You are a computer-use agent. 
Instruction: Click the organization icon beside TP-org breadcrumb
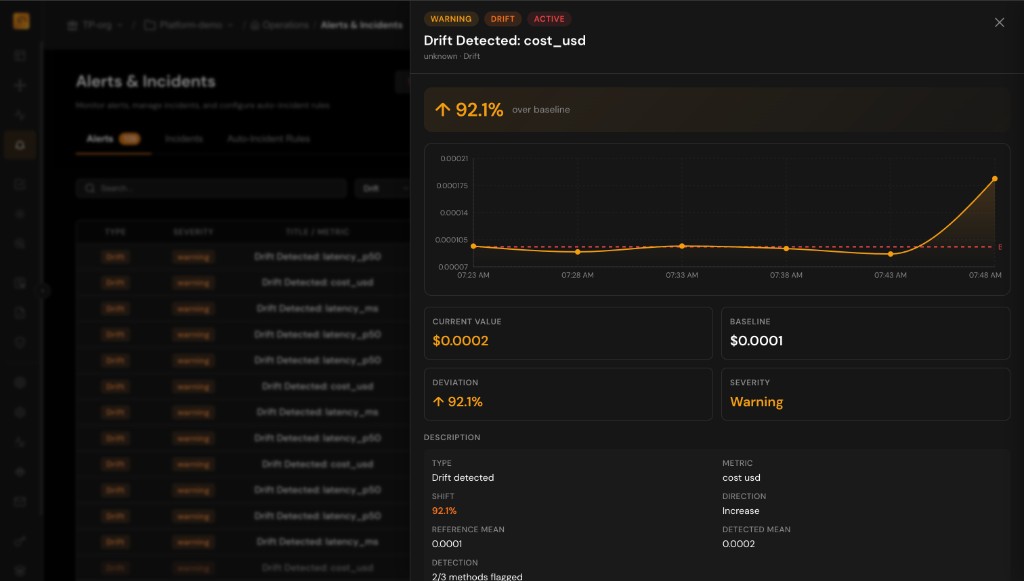72,25
